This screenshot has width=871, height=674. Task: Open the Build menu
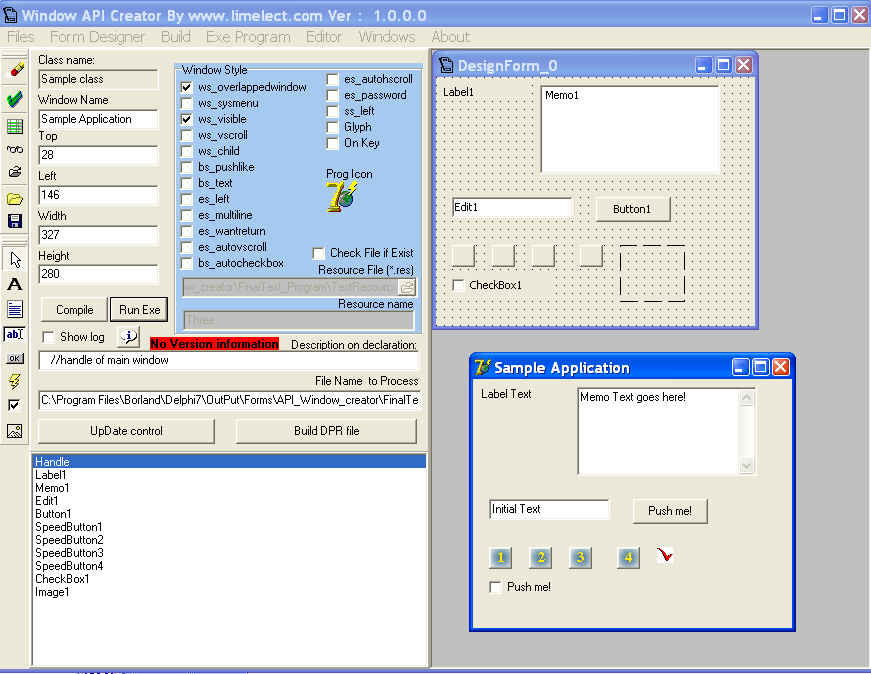(x=175, y=37)
